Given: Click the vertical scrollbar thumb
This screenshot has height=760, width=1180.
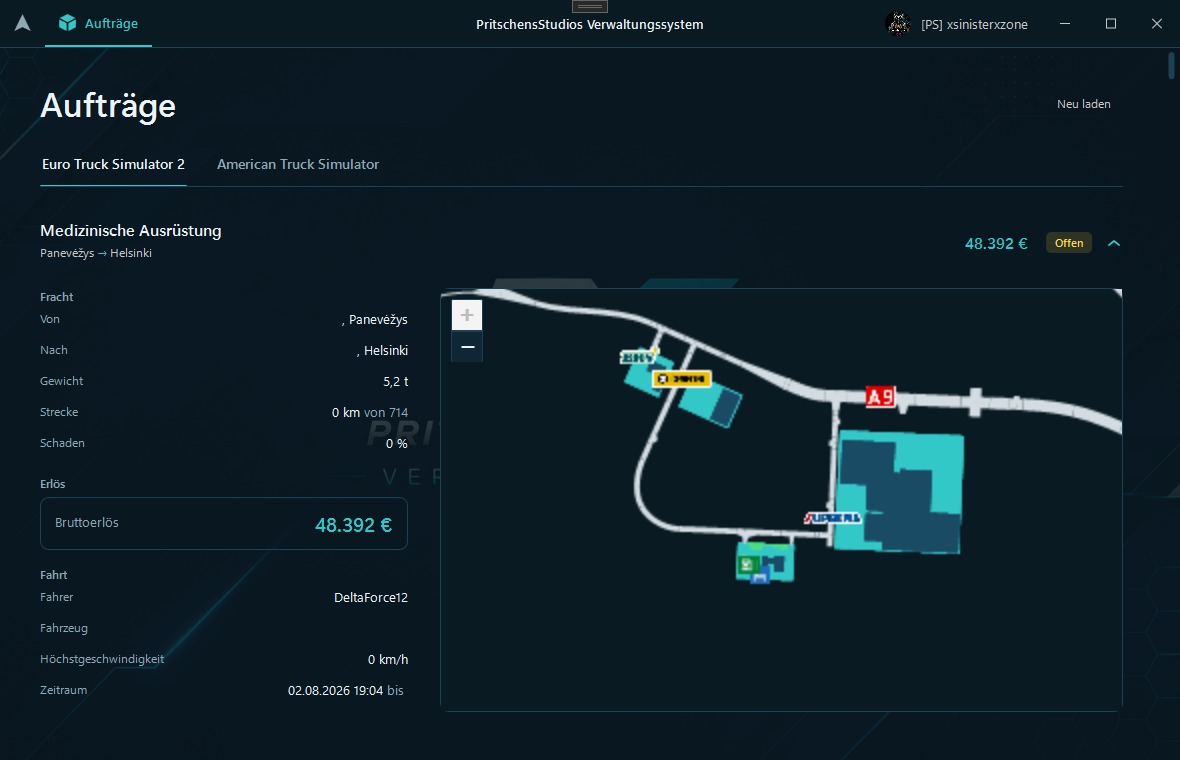Looking at the screenshot, I should tap(1171, 65).
